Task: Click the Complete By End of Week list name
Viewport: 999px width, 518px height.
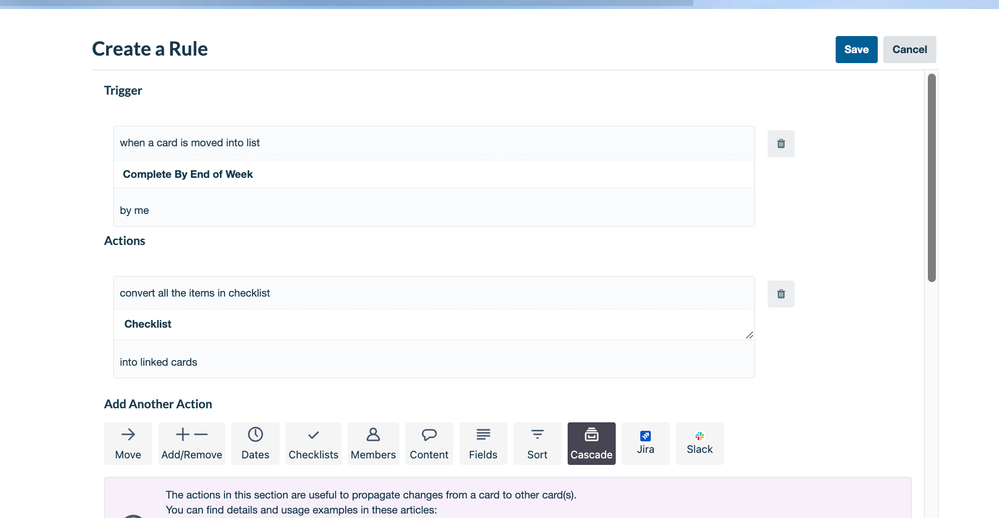Action: 188,174
